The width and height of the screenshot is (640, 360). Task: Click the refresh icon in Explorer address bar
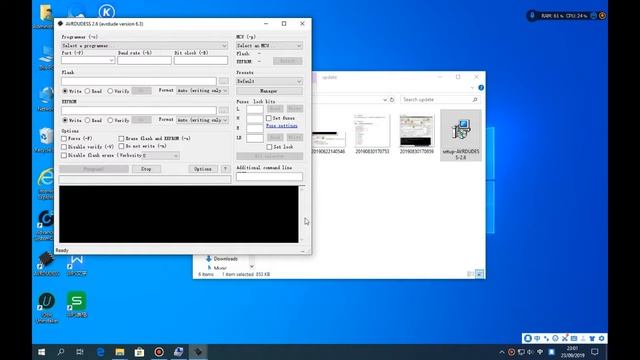tap(392, 100)
